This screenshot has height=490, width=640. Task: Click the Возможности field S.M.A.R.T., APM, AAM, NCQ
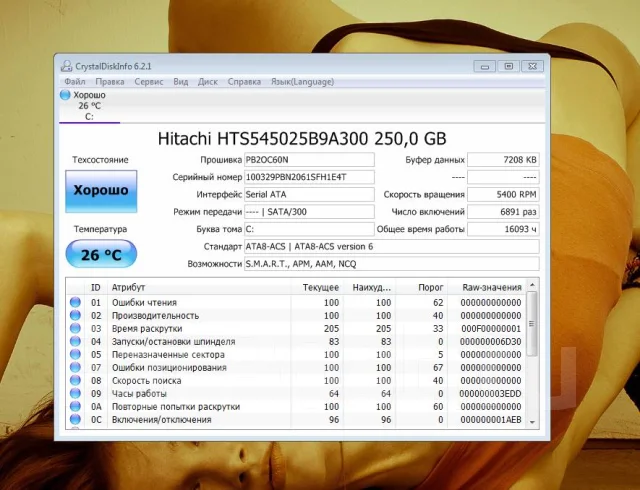click(391, 264)
